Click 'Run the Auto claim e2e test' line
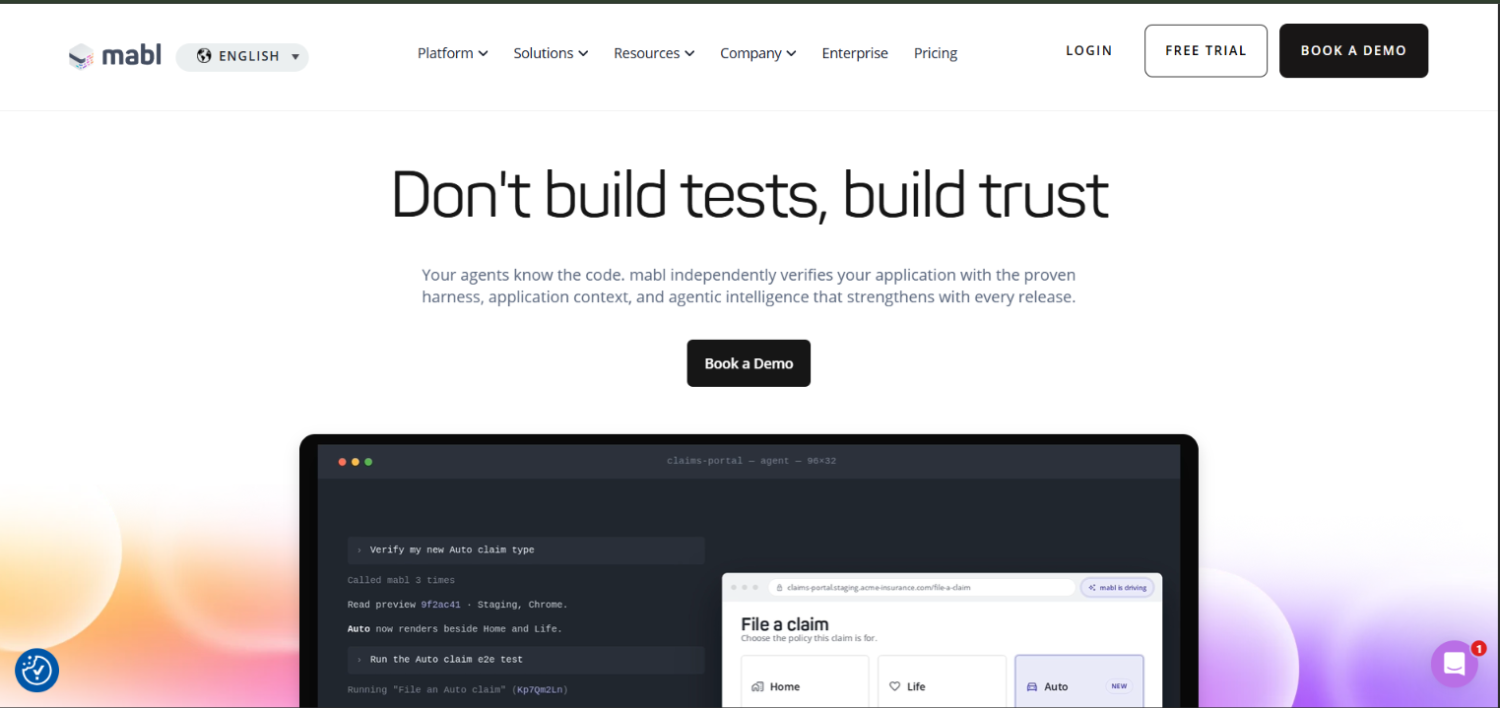This screenshot has height=708, width=1500. tap(526, 660)
